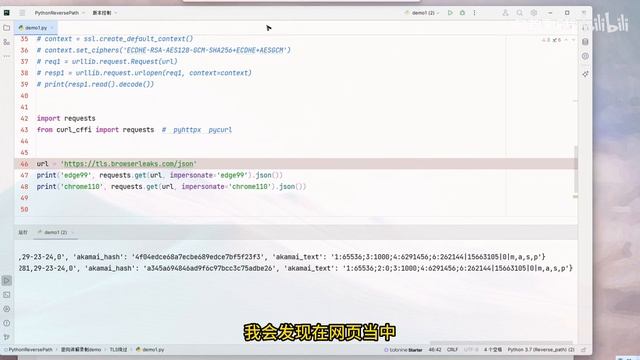Open the Project tool window folder icon
This screenshot has width=640, height=360.
coord(7,28)
